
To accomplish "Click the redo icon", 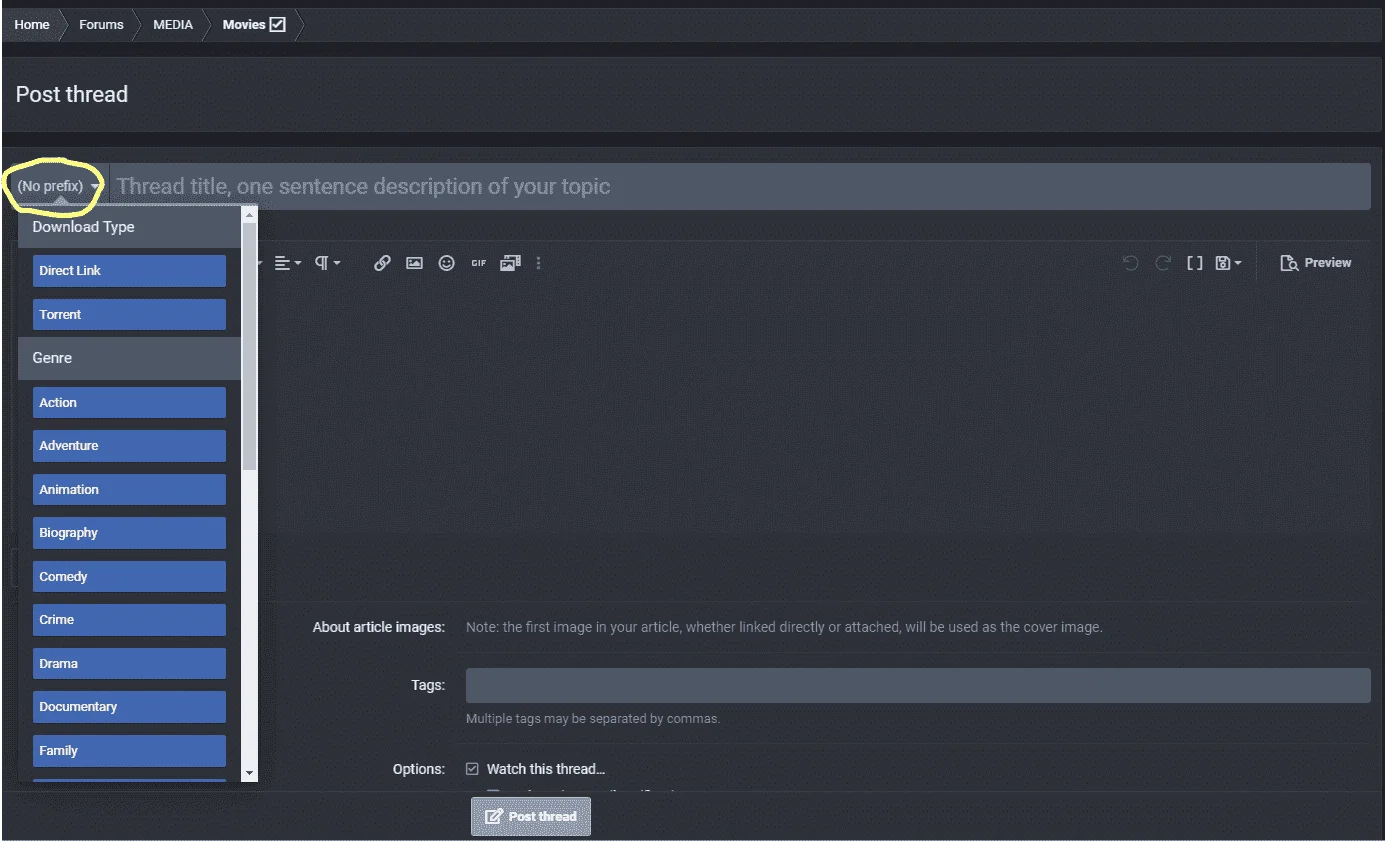I will pos(1163,263).
